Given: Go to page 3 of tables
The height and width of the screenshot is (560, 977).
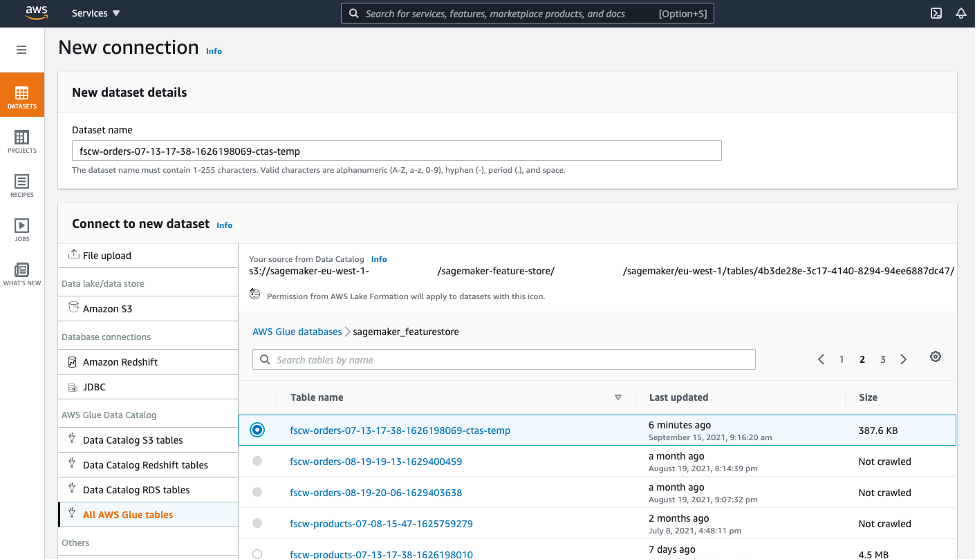Looking at the screenshot, I should [x=882, y=359].
